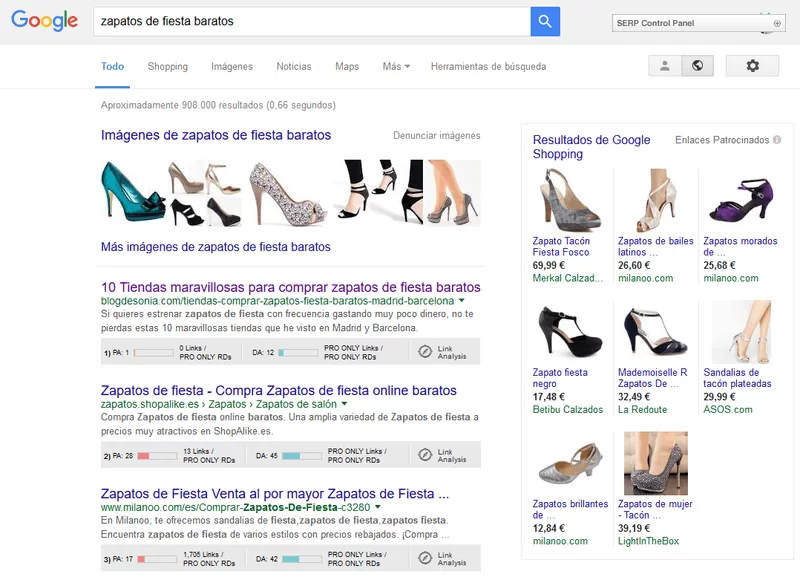Click '13 Links / PRO ONLY RDs' text
The image size is (800, 583).
(209, 455)
